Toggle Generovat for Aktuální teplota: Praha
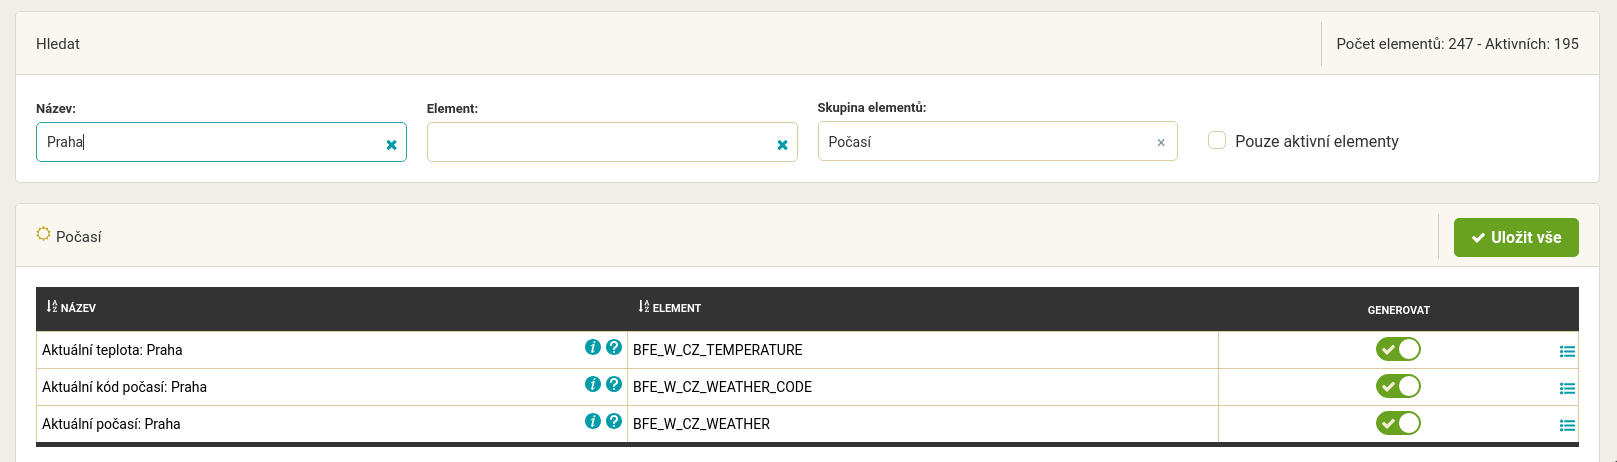This screenshot has width=1617, height=462. [x=1398, y=349]
